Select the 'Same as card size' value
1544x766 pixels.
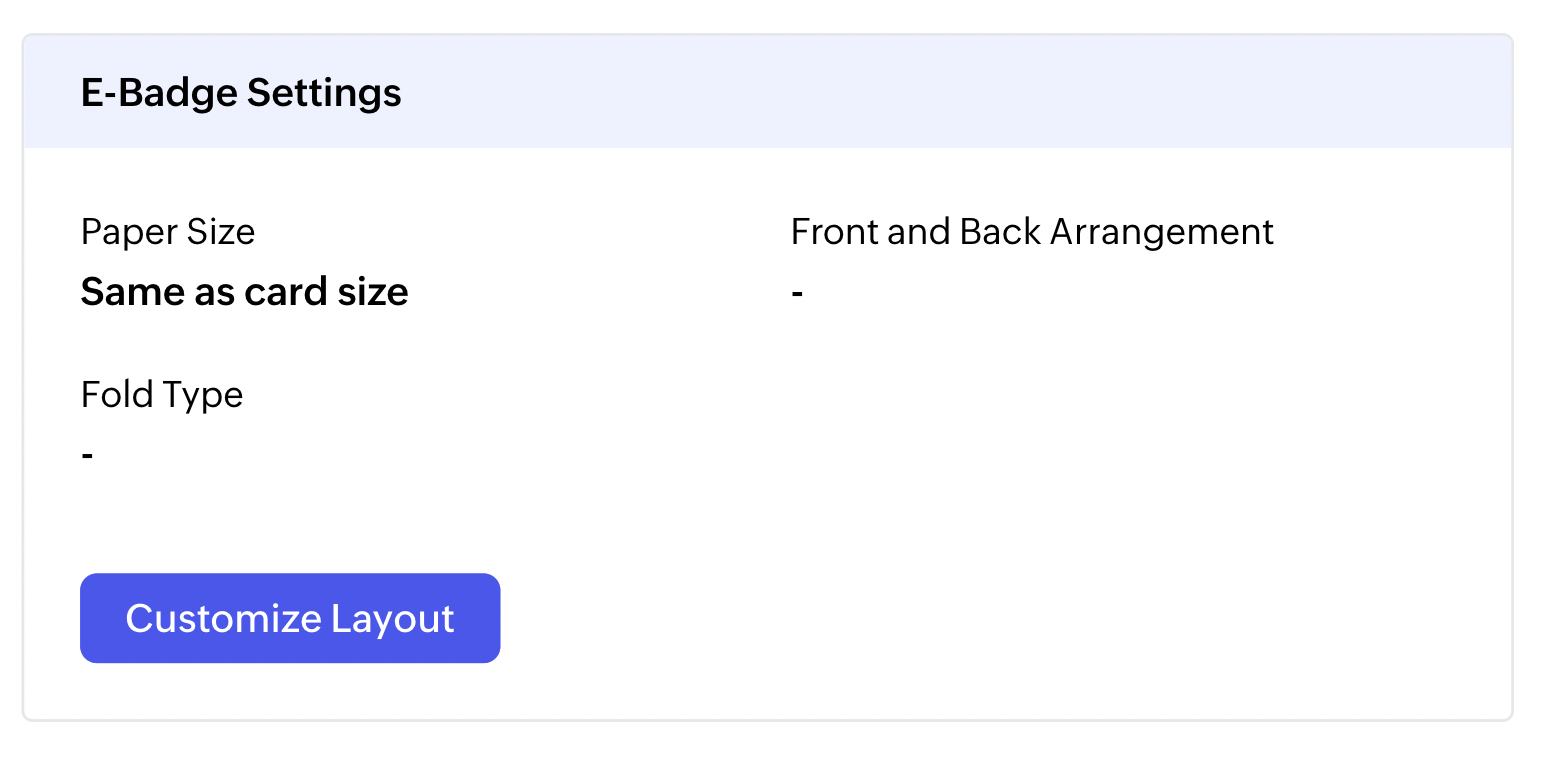tap(245, 292)
